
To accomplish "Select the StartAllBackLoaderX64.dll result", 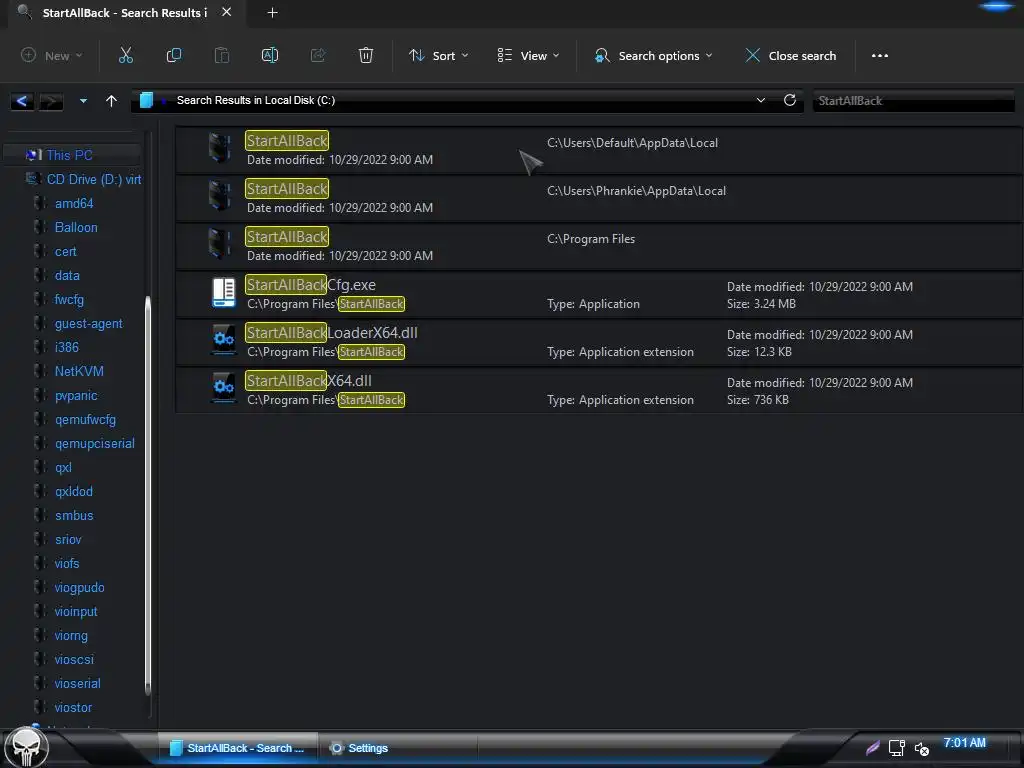I will click(x=598, y=342).
